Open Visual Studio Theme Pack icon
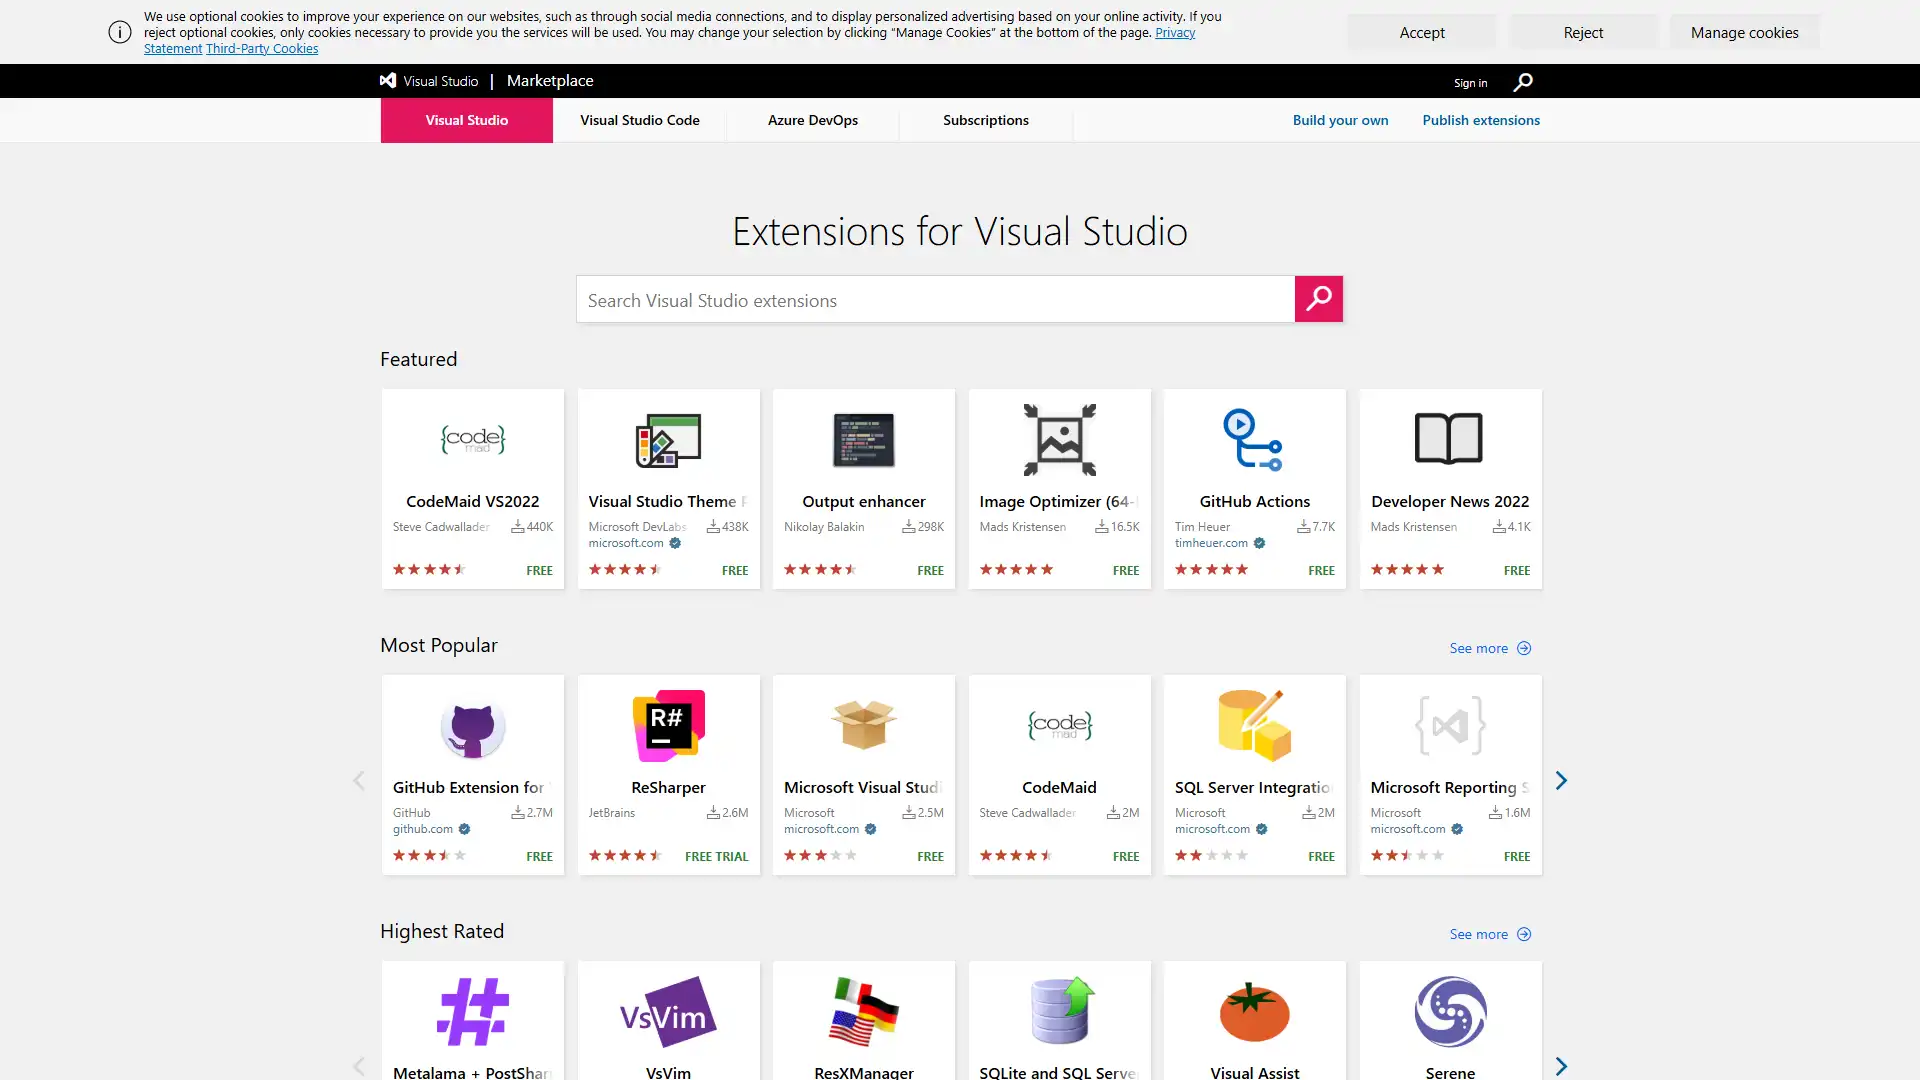 pyautogui.click(x=668, y=440)
